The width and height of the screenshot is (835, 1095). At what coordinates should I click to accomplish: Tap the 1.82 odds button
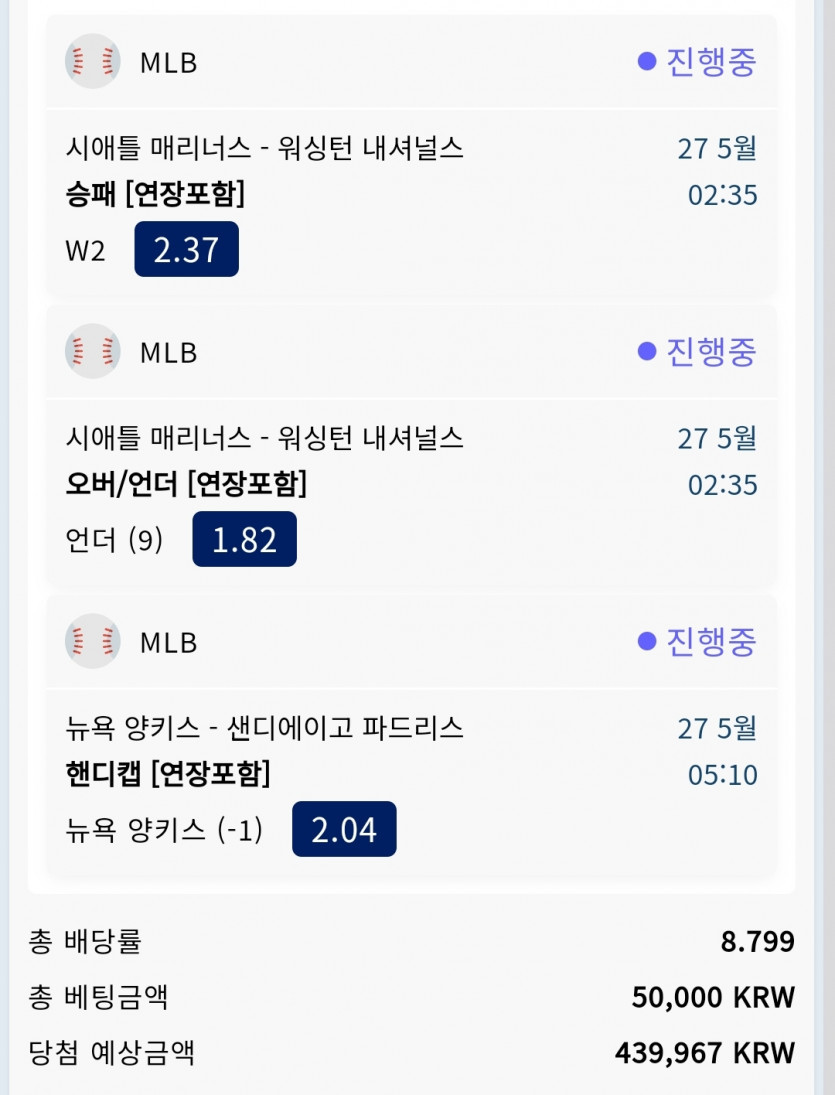[x=245, y=539]
